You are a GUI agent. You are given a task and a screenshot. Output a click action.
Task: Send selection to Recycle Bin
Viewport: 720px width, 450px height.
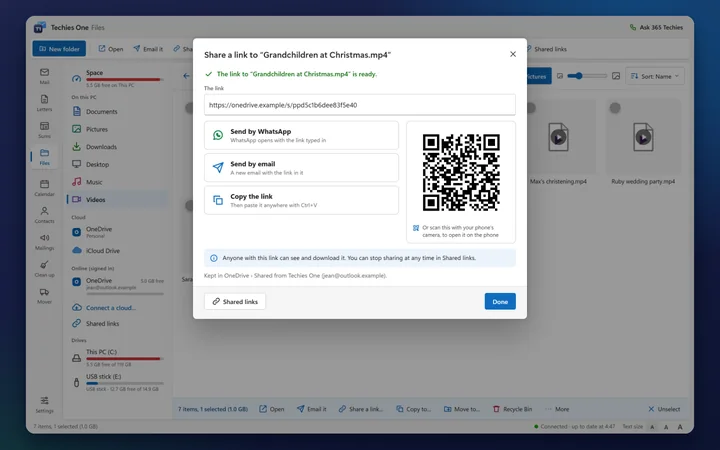512,409
